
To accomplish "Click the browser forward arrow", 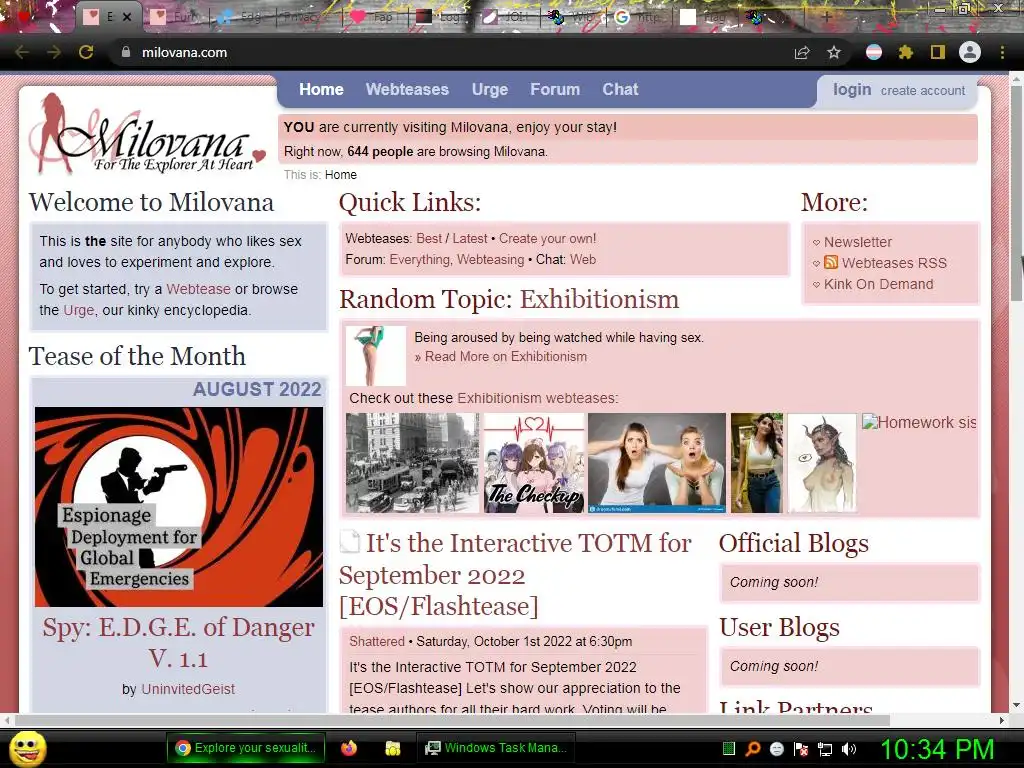I will click(x=54, y=52).
